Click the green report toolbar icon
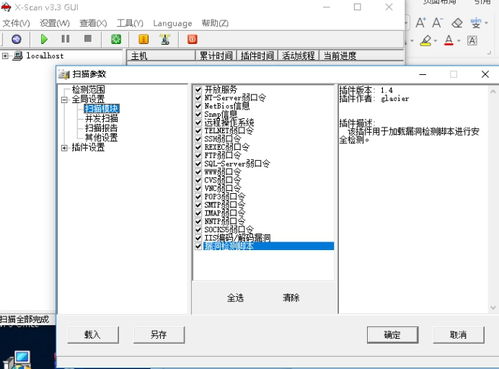 point(116,39)
